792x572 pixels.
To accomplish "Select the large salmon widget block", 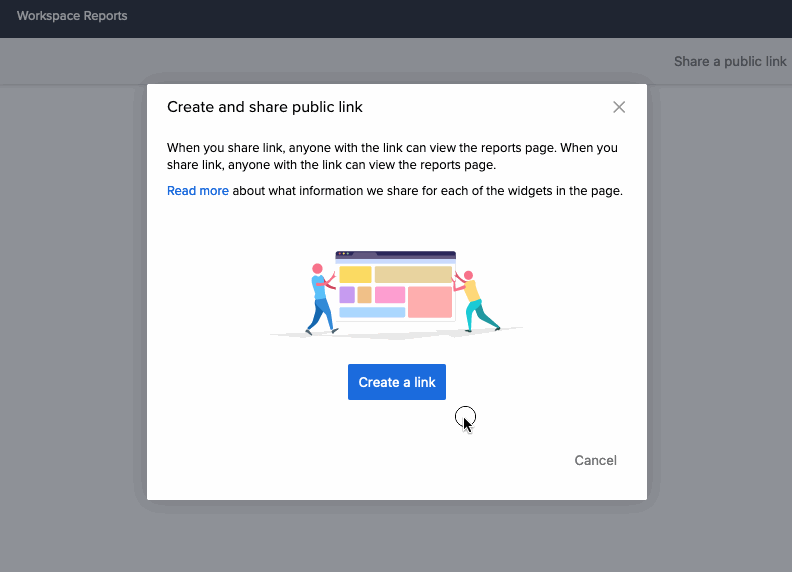I will click(x=430, y=301).
